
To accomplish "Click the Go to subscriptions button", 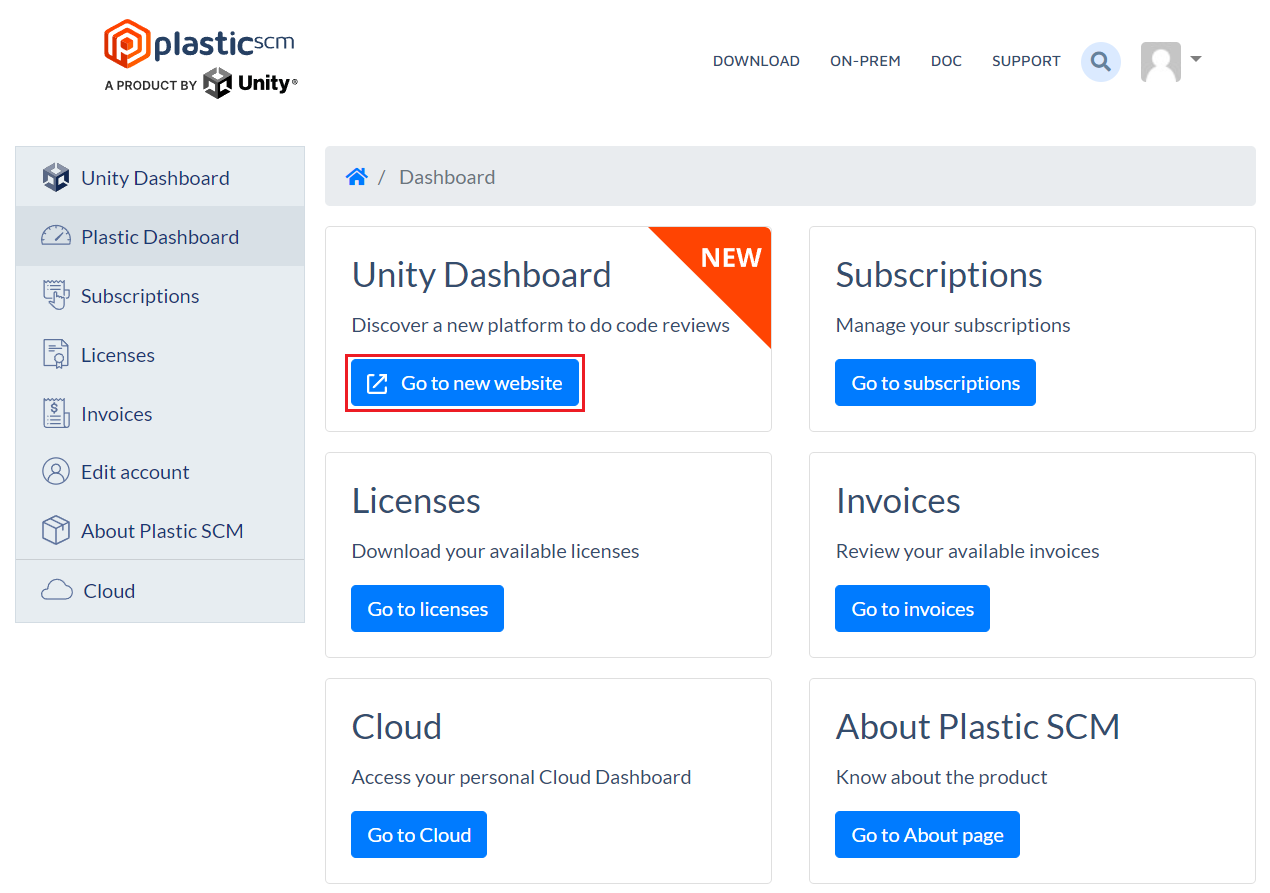I will 935,383.
